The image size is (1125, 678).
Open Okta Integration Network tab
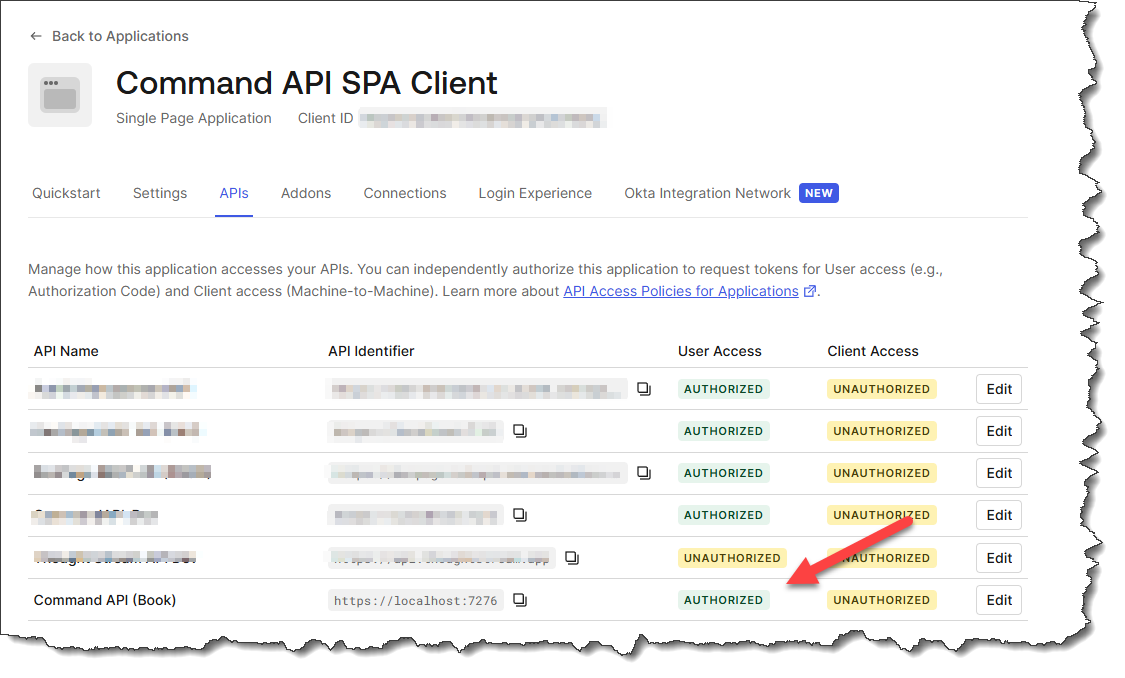707,193
